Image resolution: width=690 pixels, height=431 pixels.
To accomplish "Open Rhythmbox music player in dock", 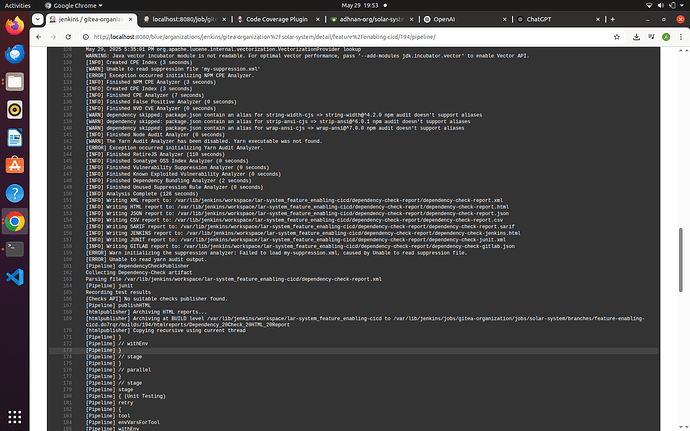I will coord(15,110).
